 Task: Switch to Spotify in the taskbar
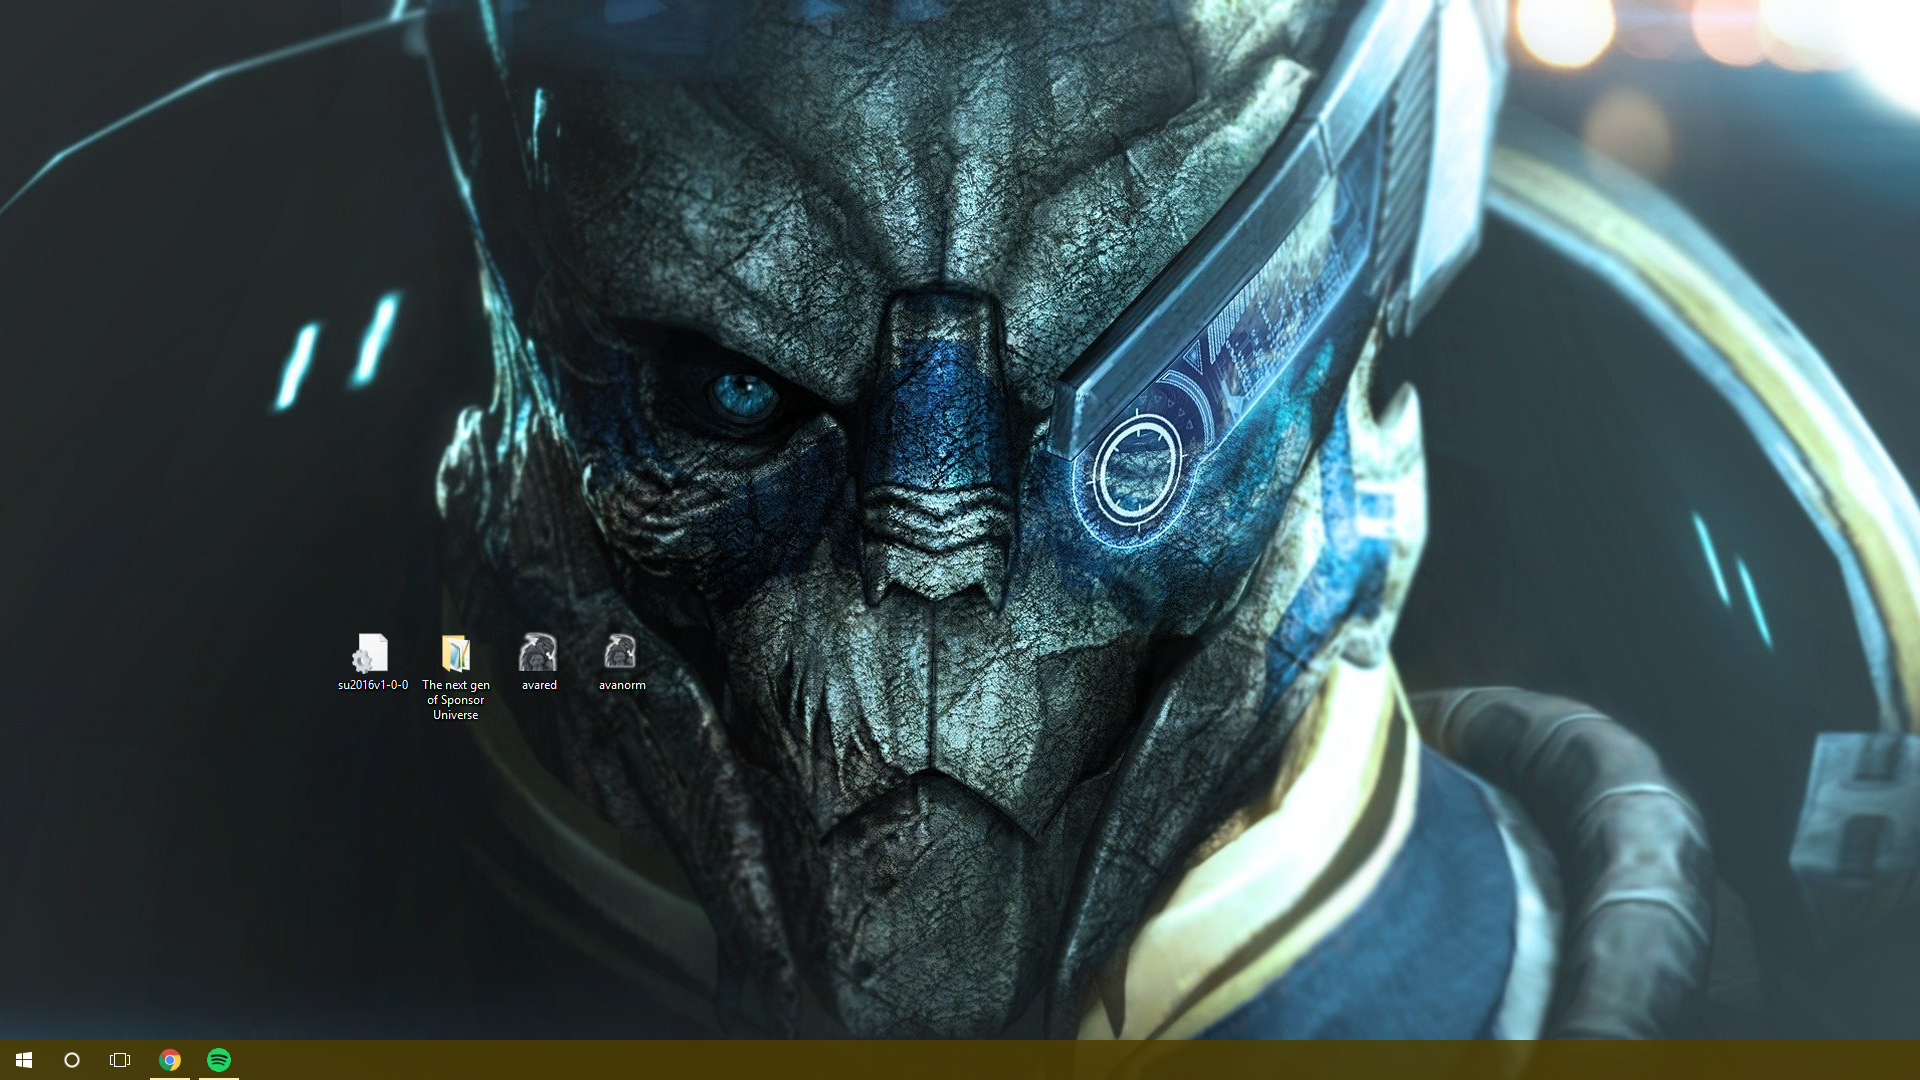[x=219, y=1060]
